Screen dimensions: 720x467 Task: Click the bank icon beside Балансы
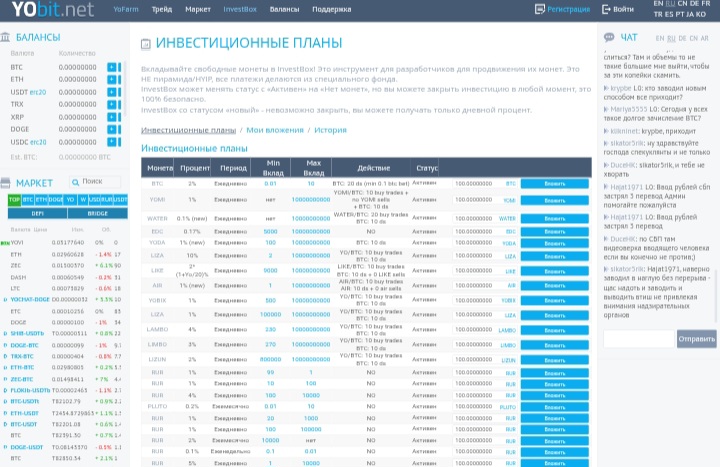(x=5, y=37)
